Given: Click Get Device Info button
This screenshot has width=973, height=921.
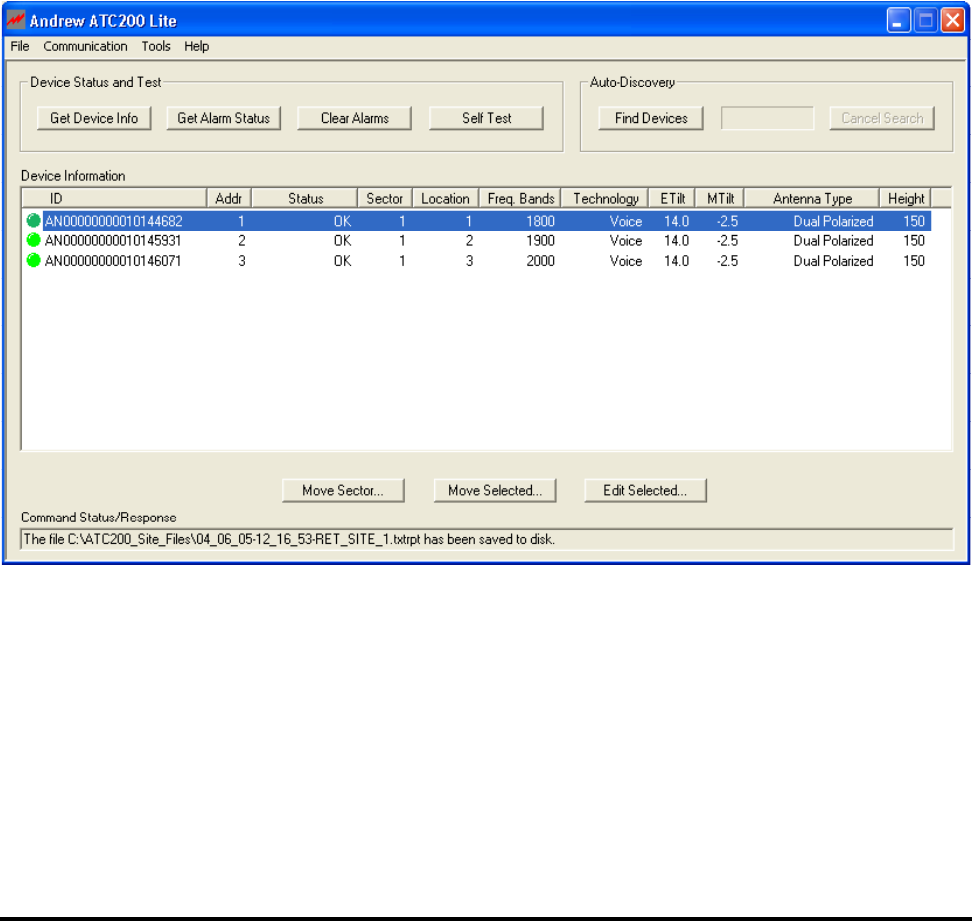Looking at the screenshot, I should click(94, 118).
